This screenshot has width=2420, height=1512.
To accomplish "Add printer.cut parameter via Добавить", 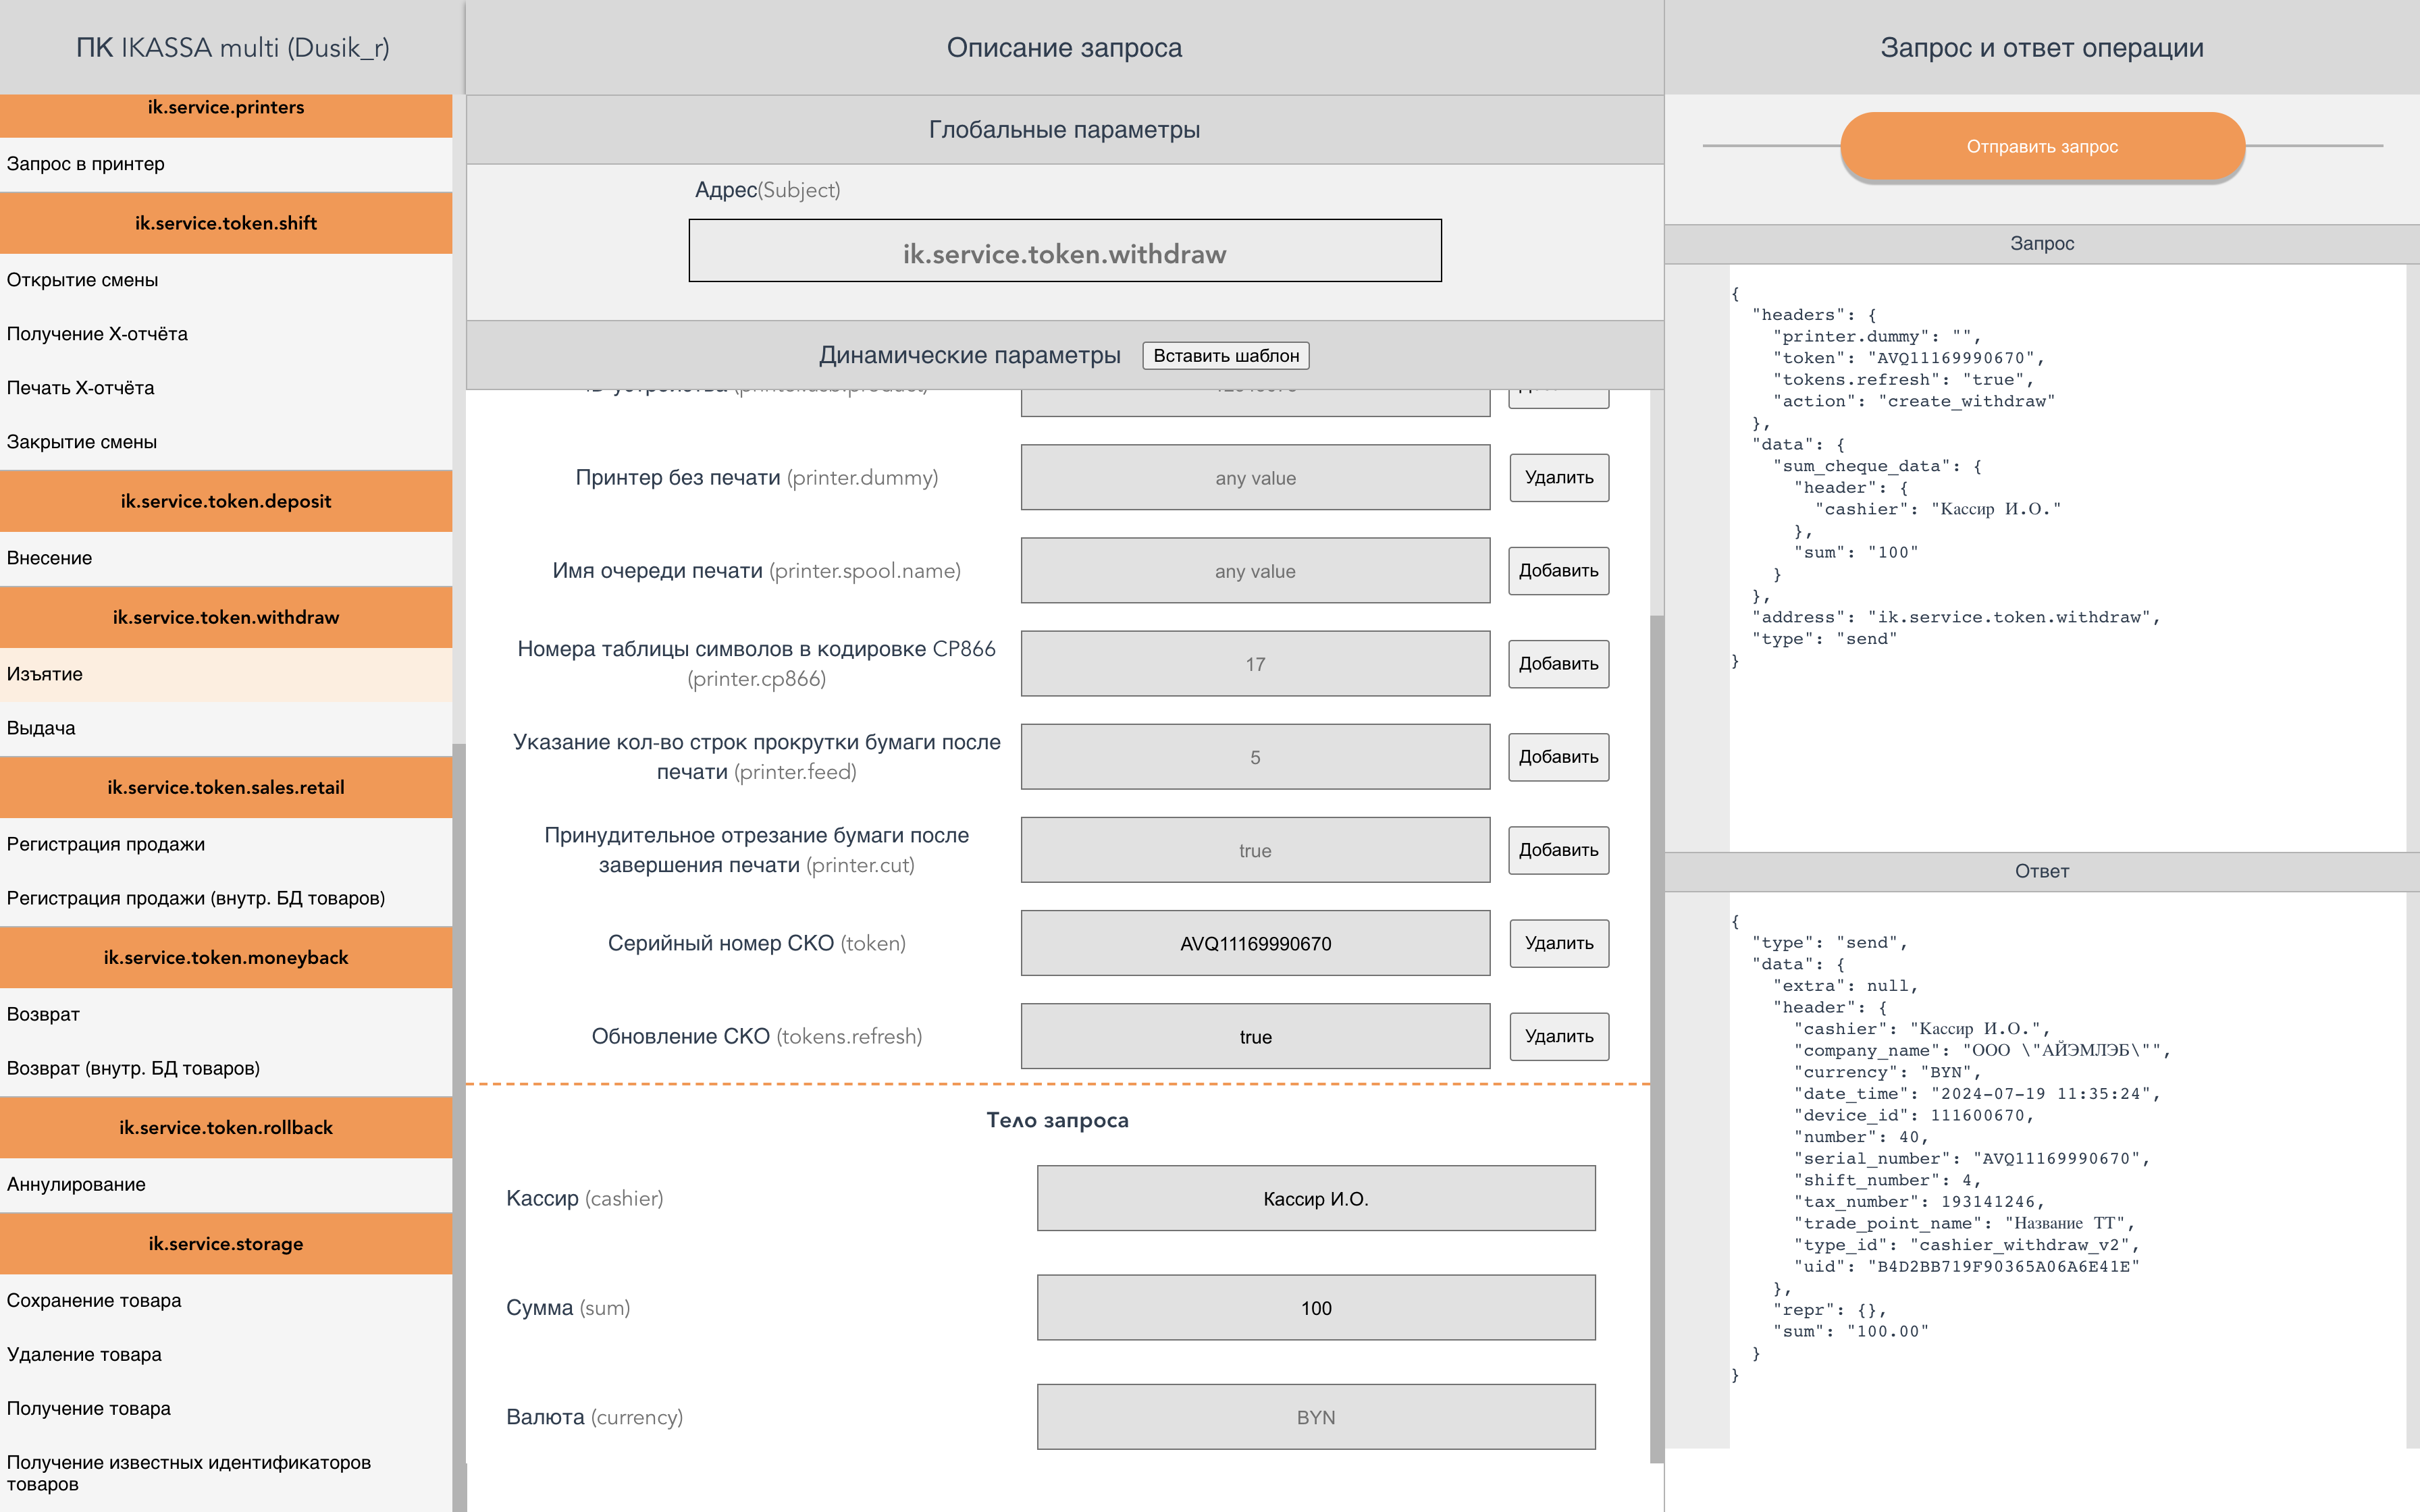I will 1558,850.
